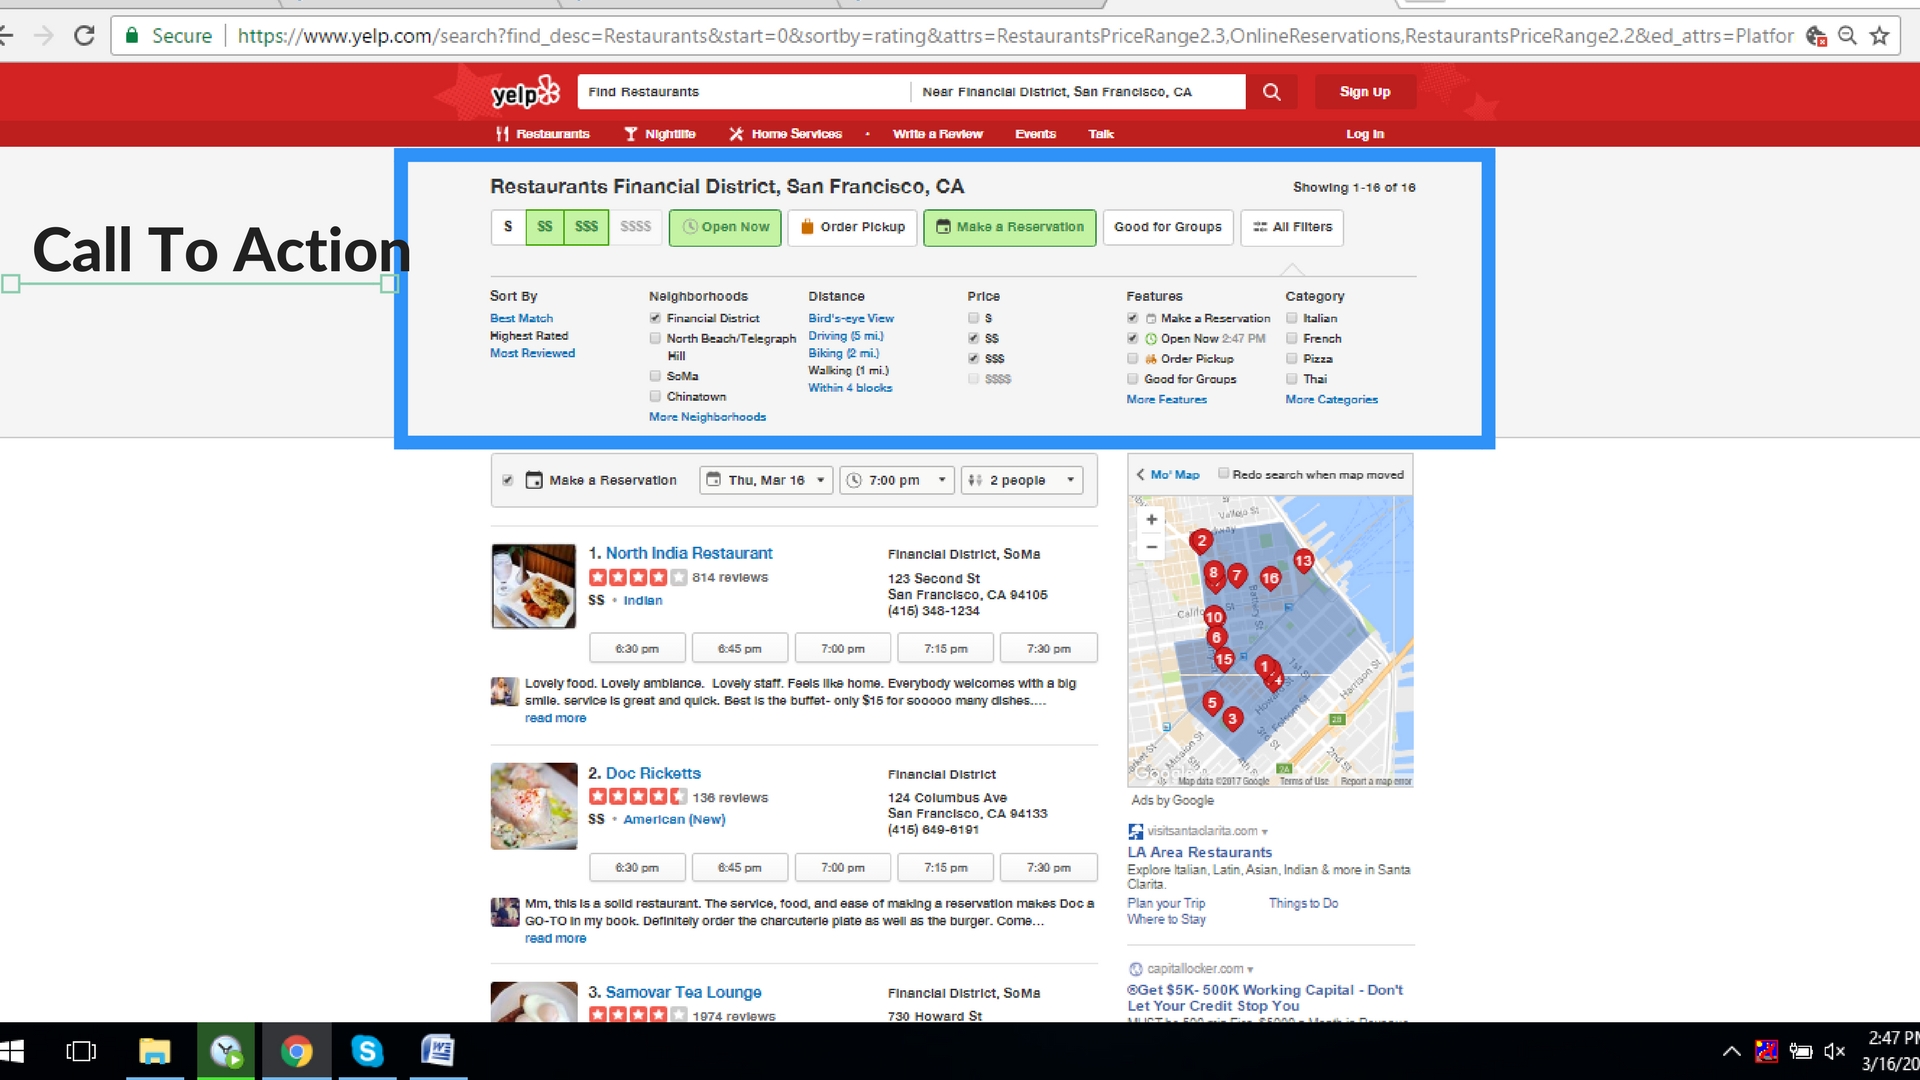The image size is (1920, 1080).
Task: Open Word from the taskbar
Action: point(438,1051)
